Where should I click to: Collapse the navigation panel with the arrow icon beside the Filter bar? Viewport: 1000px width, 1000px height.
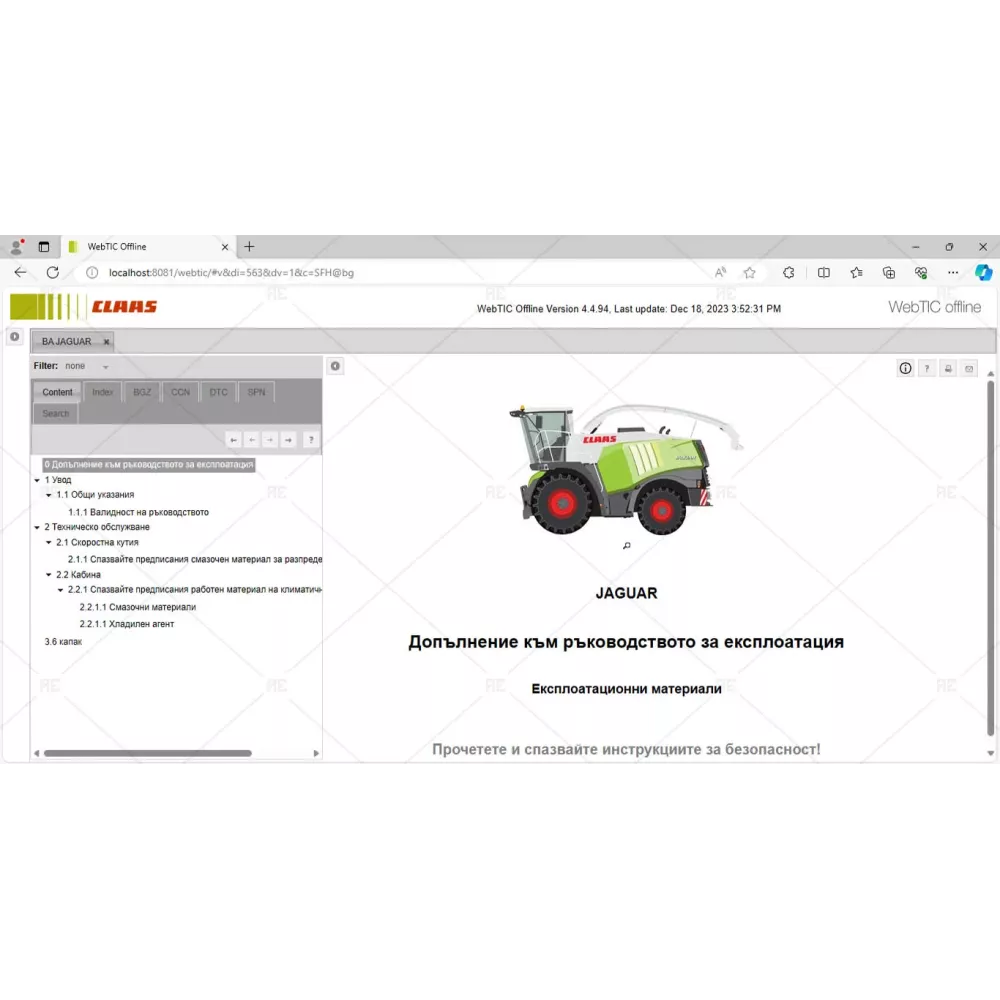pyautogui.click(x=335, y=366)
